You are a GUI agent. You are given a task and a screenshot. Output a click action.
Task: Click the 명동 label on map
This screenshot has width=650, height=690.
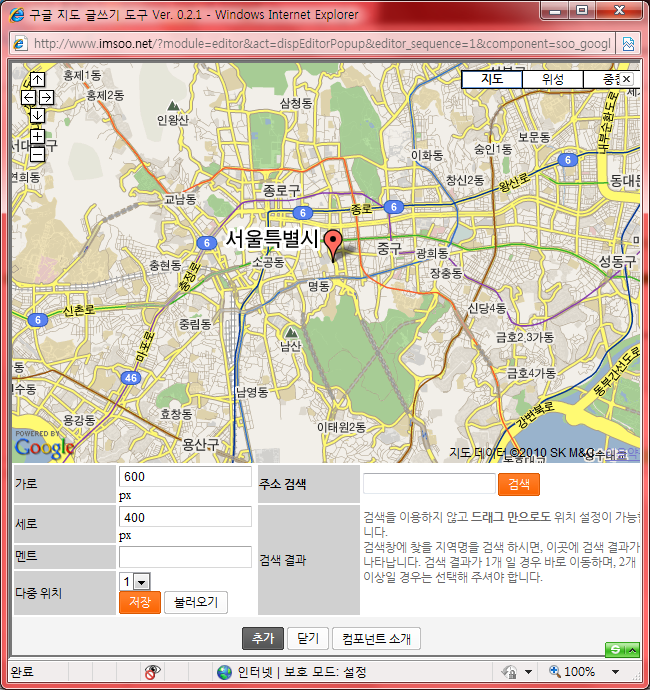pyautogui.click(x=319, y=286)
